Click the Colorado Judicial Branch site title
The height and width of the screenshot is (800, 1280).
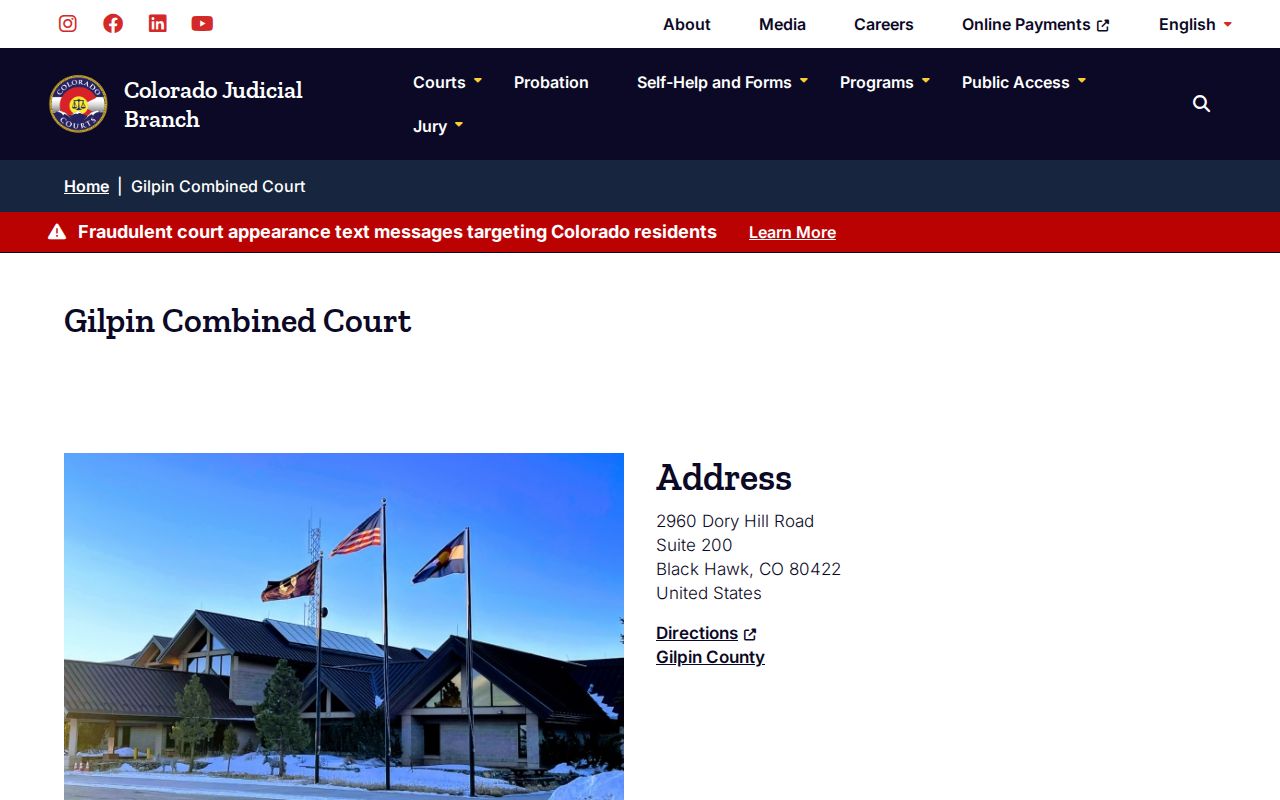tap(213, 104)
